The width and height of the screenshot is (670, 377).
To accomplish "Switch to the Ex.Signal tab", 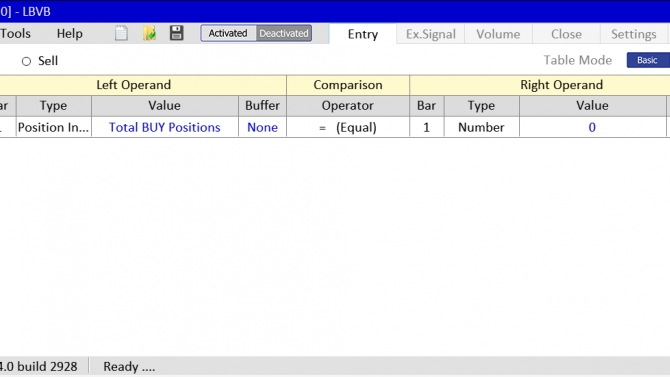I will [431, 34].
